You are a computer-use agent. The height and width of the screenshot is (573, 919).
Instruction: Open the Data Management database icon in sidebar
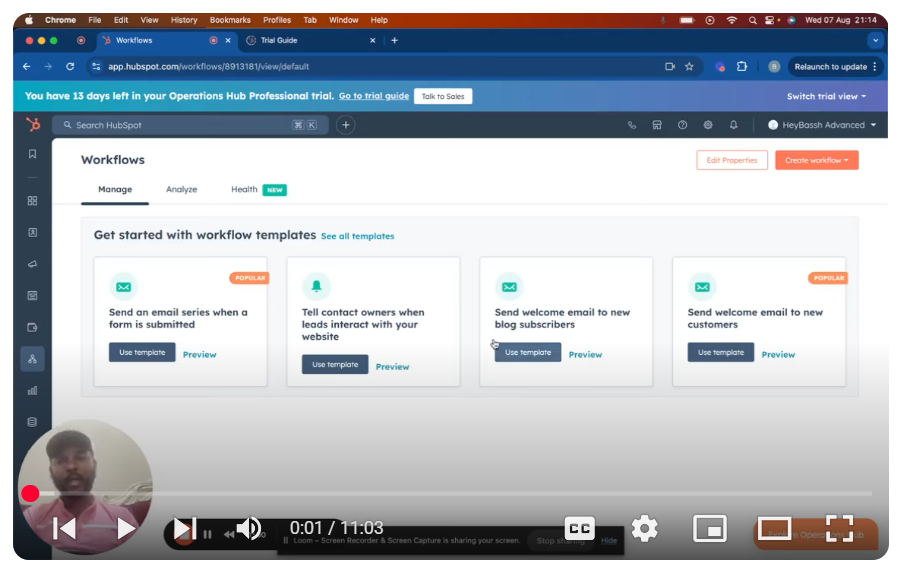pos(32,422)
